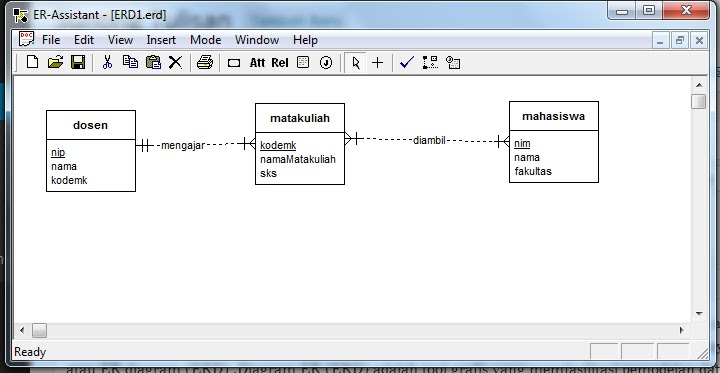Print the diagram with printer icon
Screen dimensions: 720x373
click(x=205, y=62)
